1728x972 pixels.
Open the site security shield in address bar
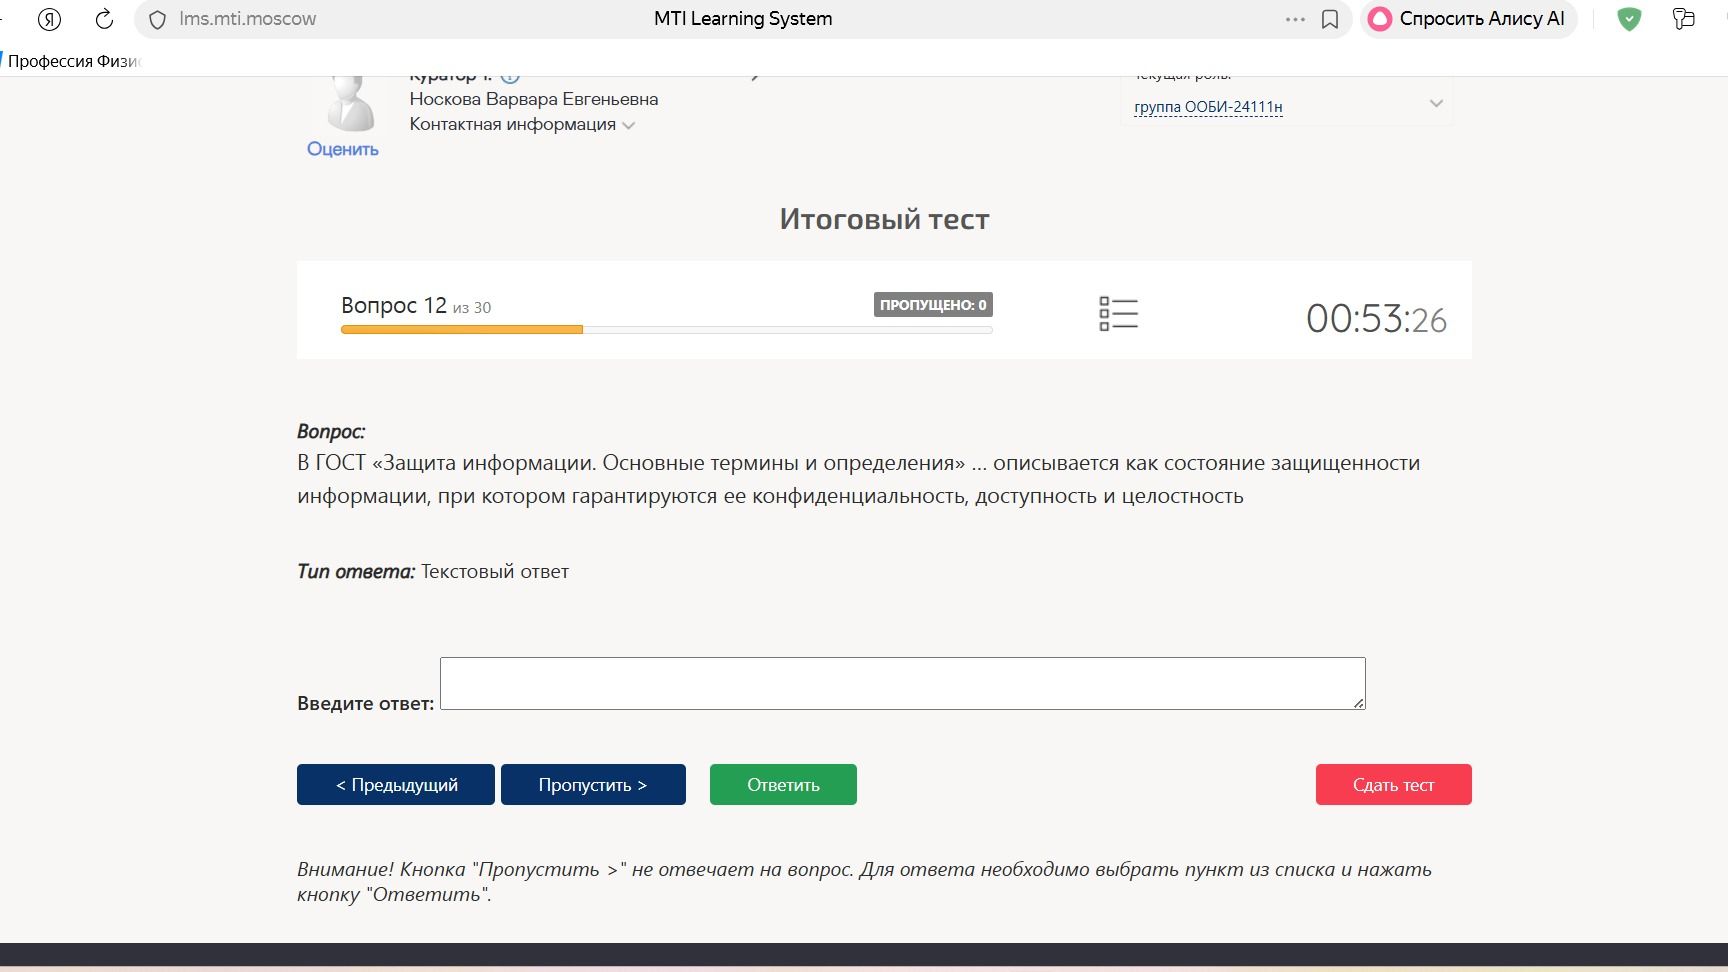[157, 19]
